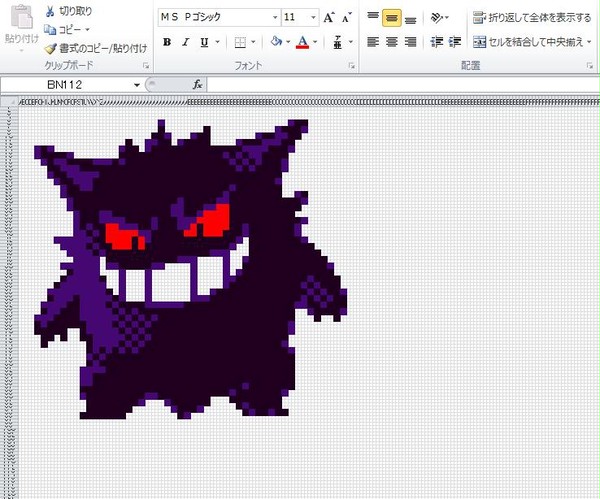
Task: Decrease font size with small A icon
Action: coord(347,17)
